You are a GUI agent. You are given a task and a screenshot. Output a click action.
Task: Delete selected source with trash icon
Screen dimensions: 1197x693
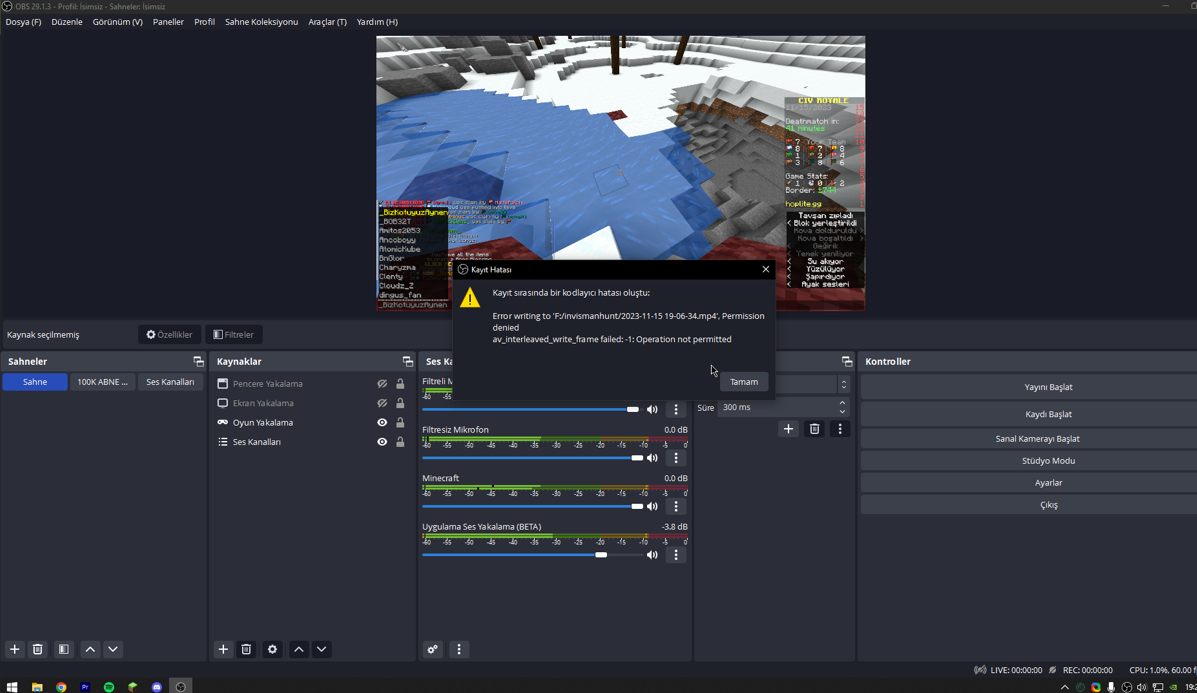pyautogui.click(x=246, y=650)
